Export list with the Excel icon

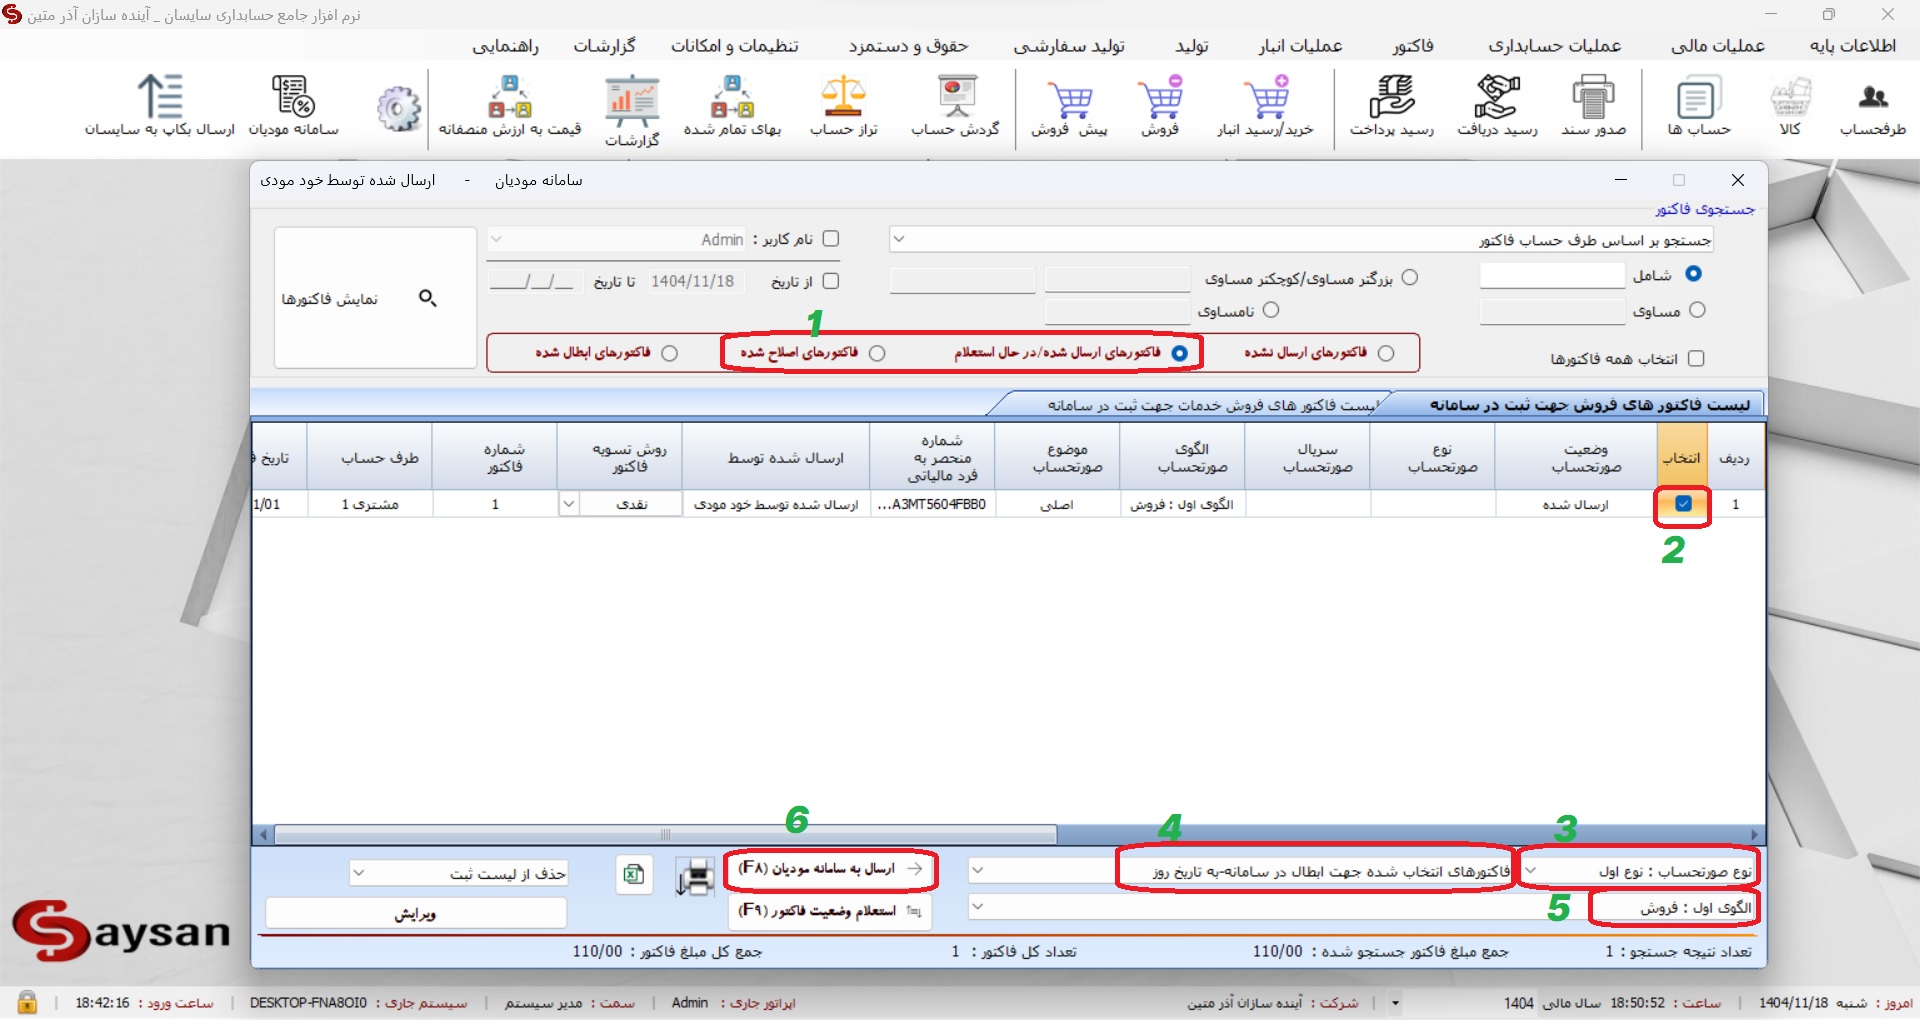click(x=634, y=875)
